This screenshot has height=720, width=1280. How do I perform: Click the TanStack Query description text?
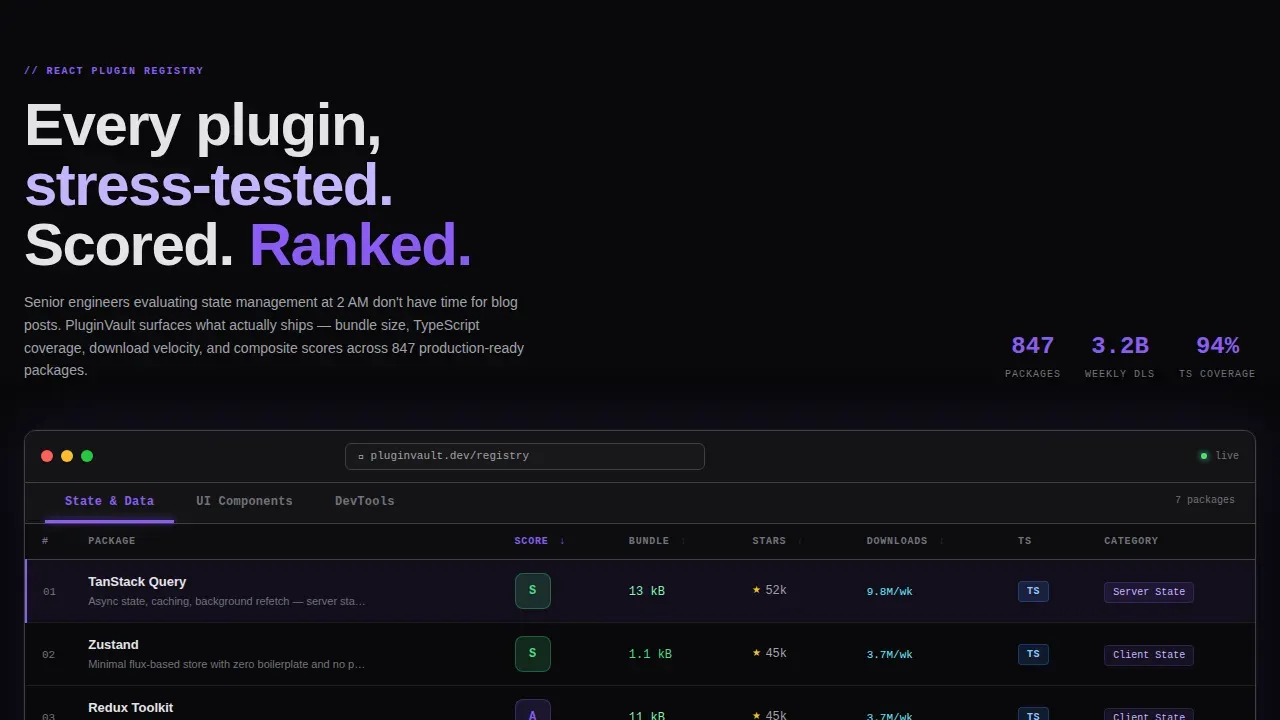click(x=227, y=601)
